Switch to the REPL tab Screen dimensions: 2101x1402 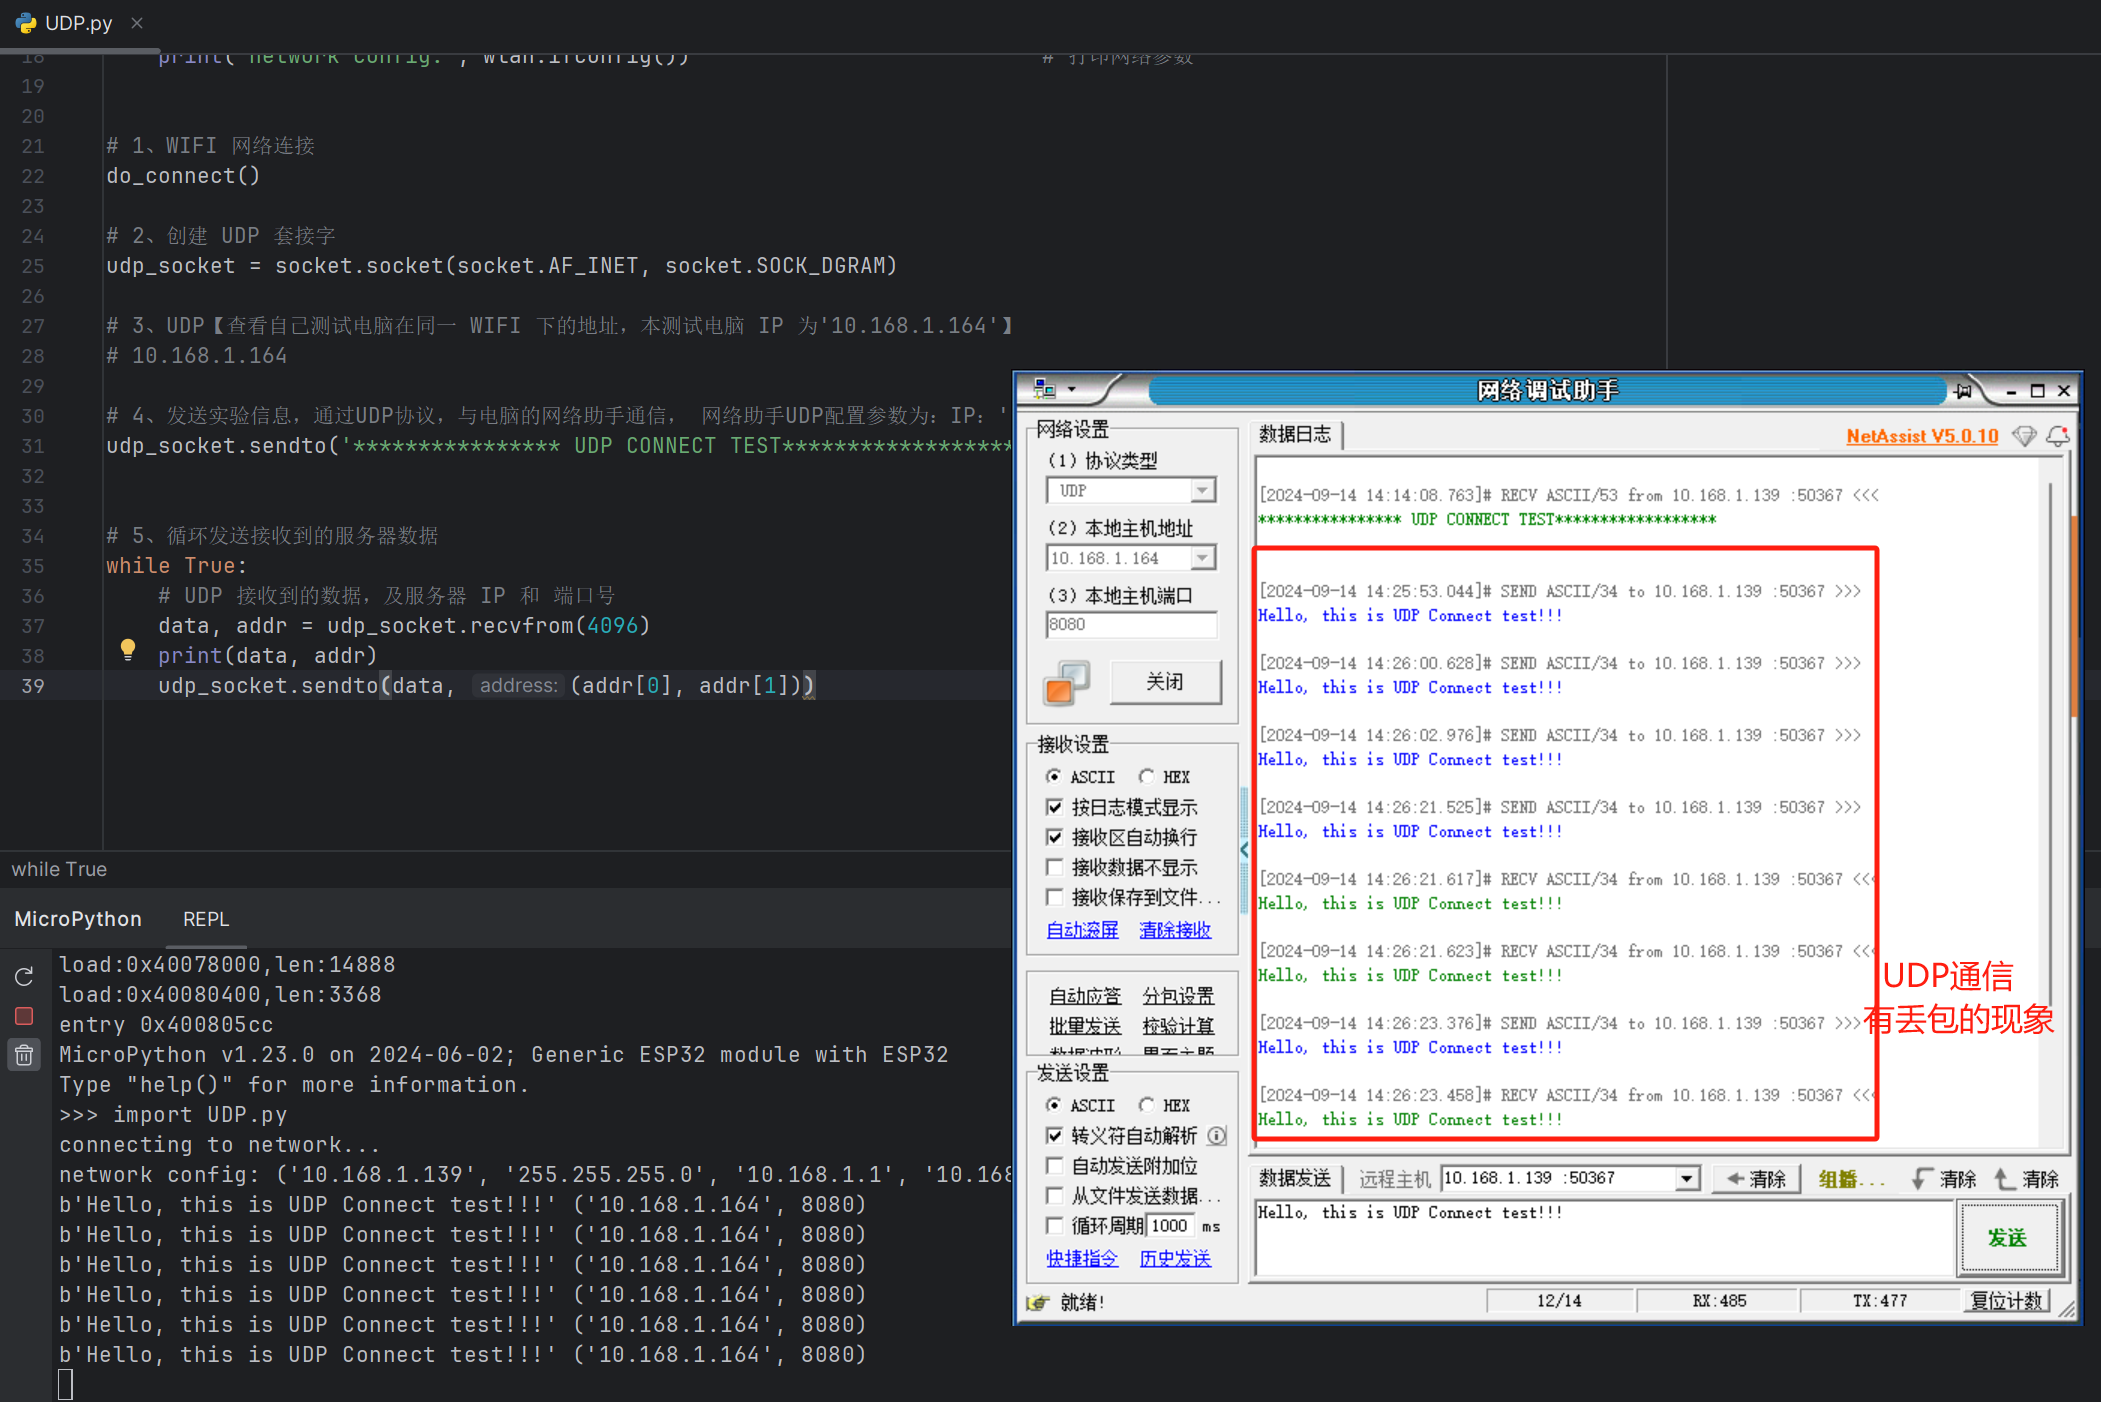[206, 919]
